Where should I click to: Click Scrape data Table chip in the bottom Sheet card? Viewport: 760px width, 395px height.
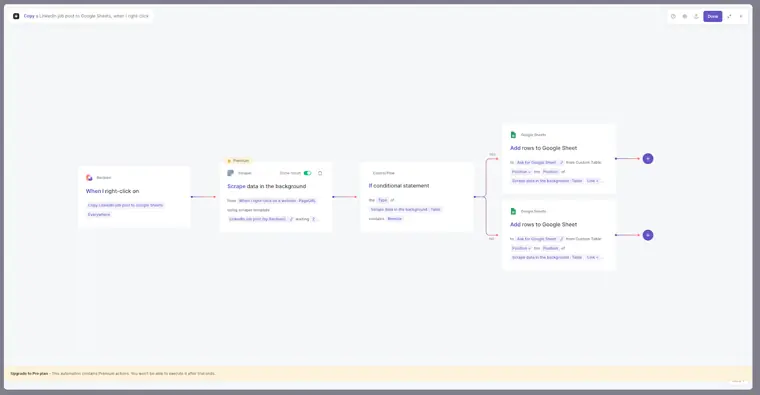547,257
